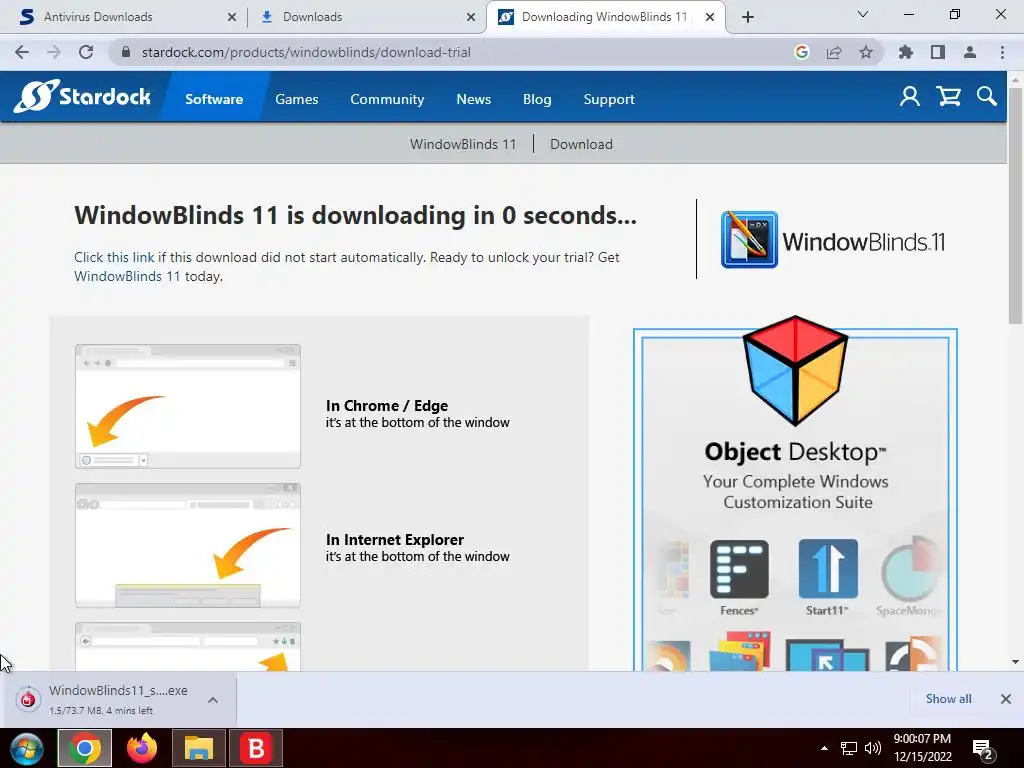Open the network tray icon
This screenshot has width=1024, height=768.
(848, 748)
